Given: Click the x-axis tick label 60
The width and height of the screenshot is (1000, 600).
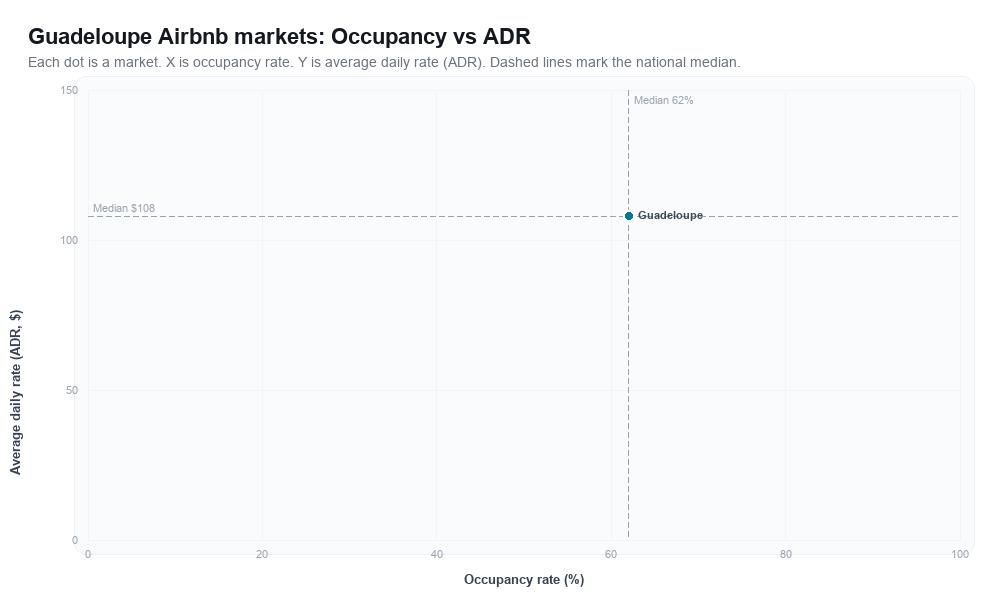Looking at the screenshot, I should tap(611, 555).
